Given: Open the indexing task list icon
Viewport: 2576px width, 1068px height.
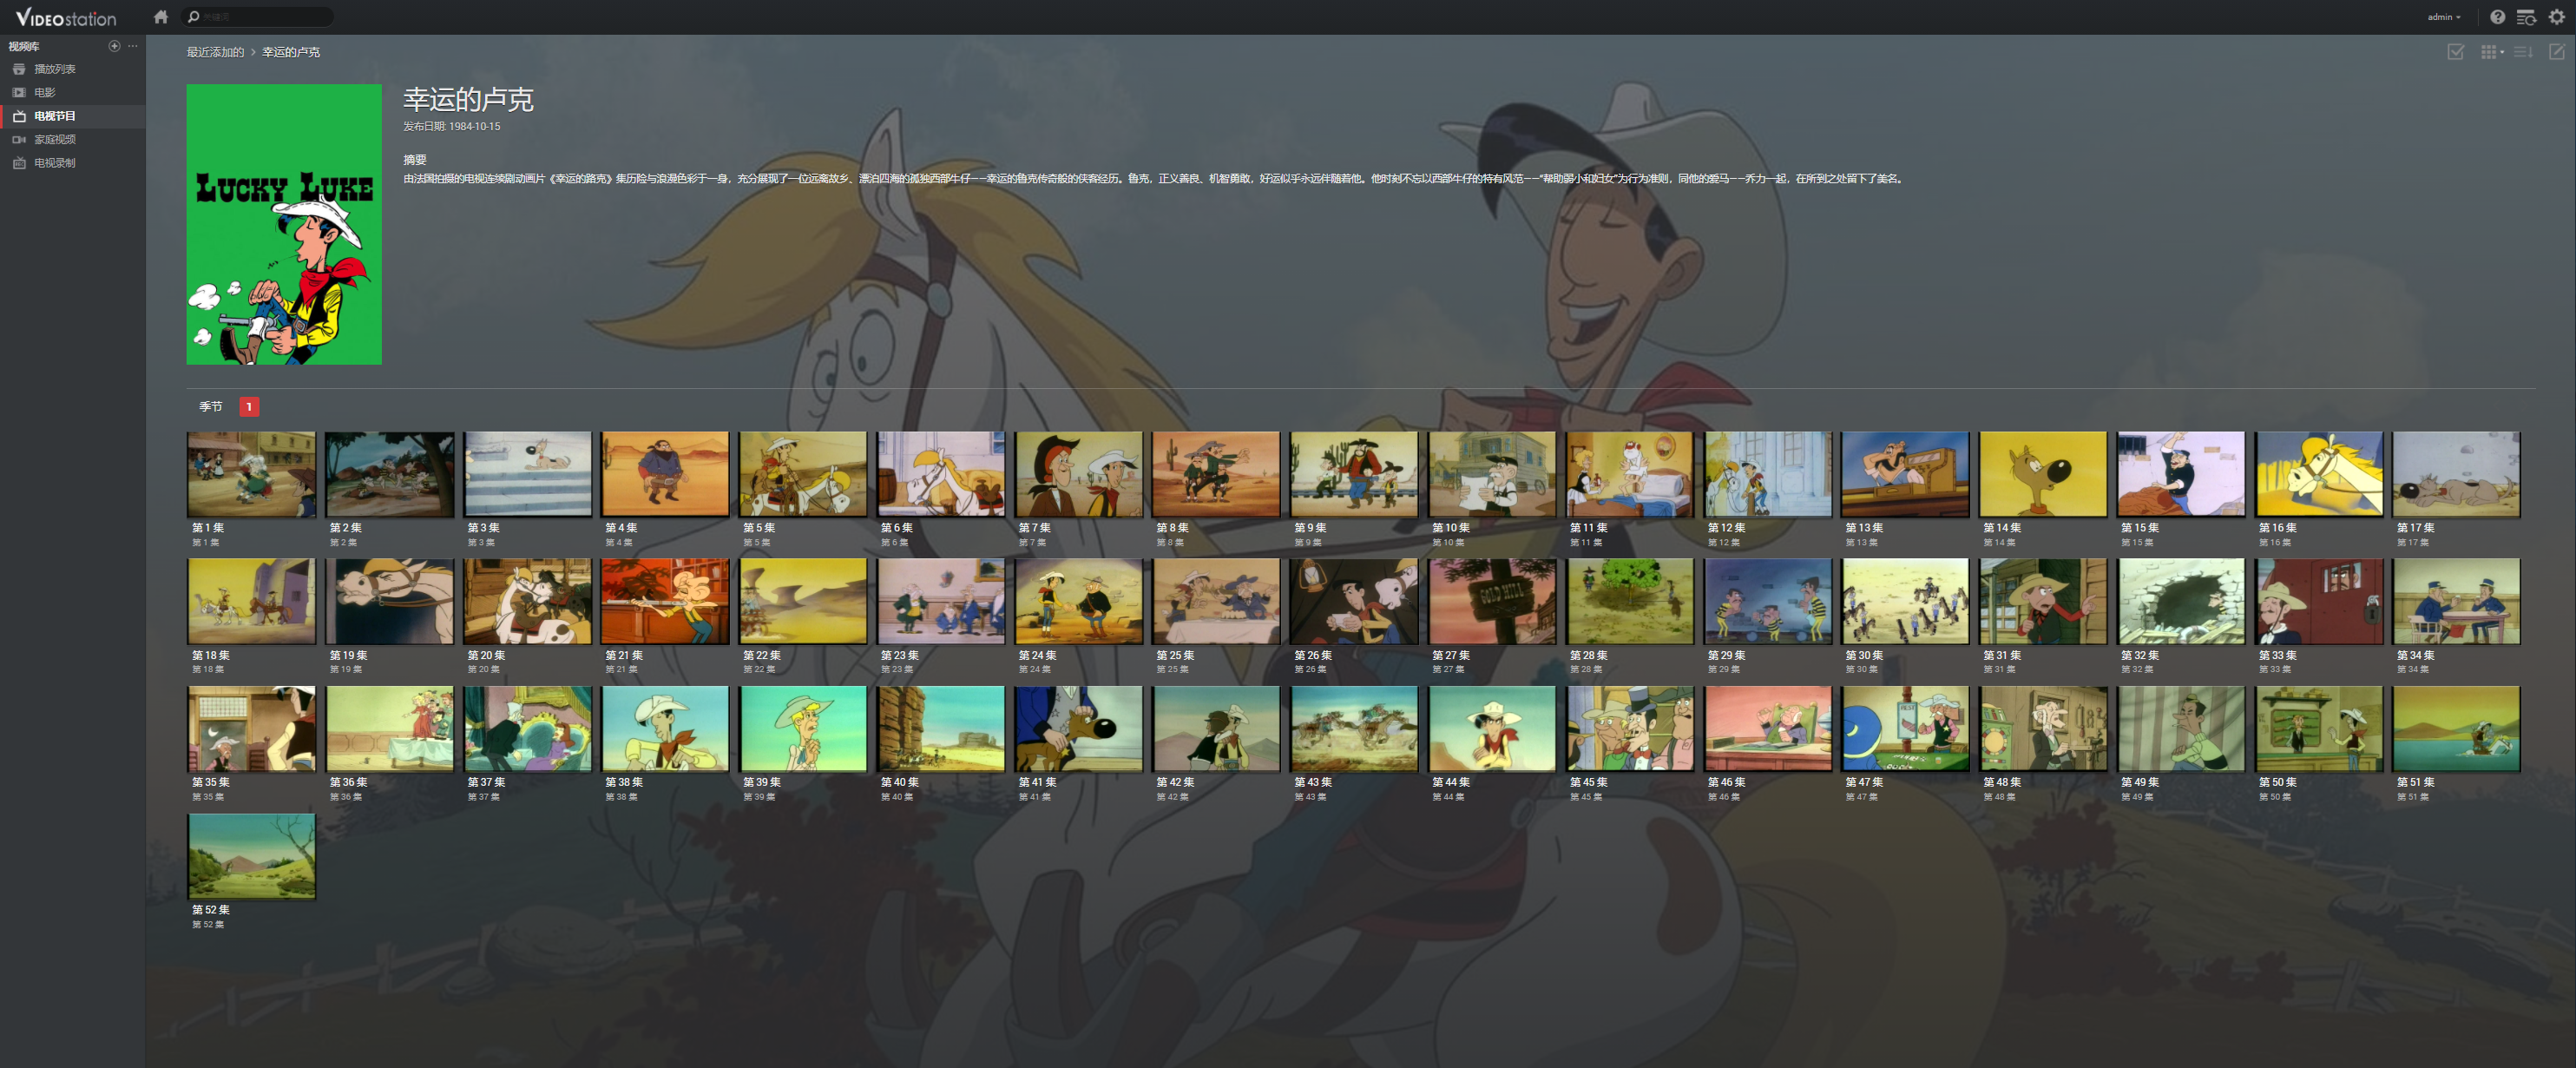Looking at the screenshot, I should [x=2526, y=17].
